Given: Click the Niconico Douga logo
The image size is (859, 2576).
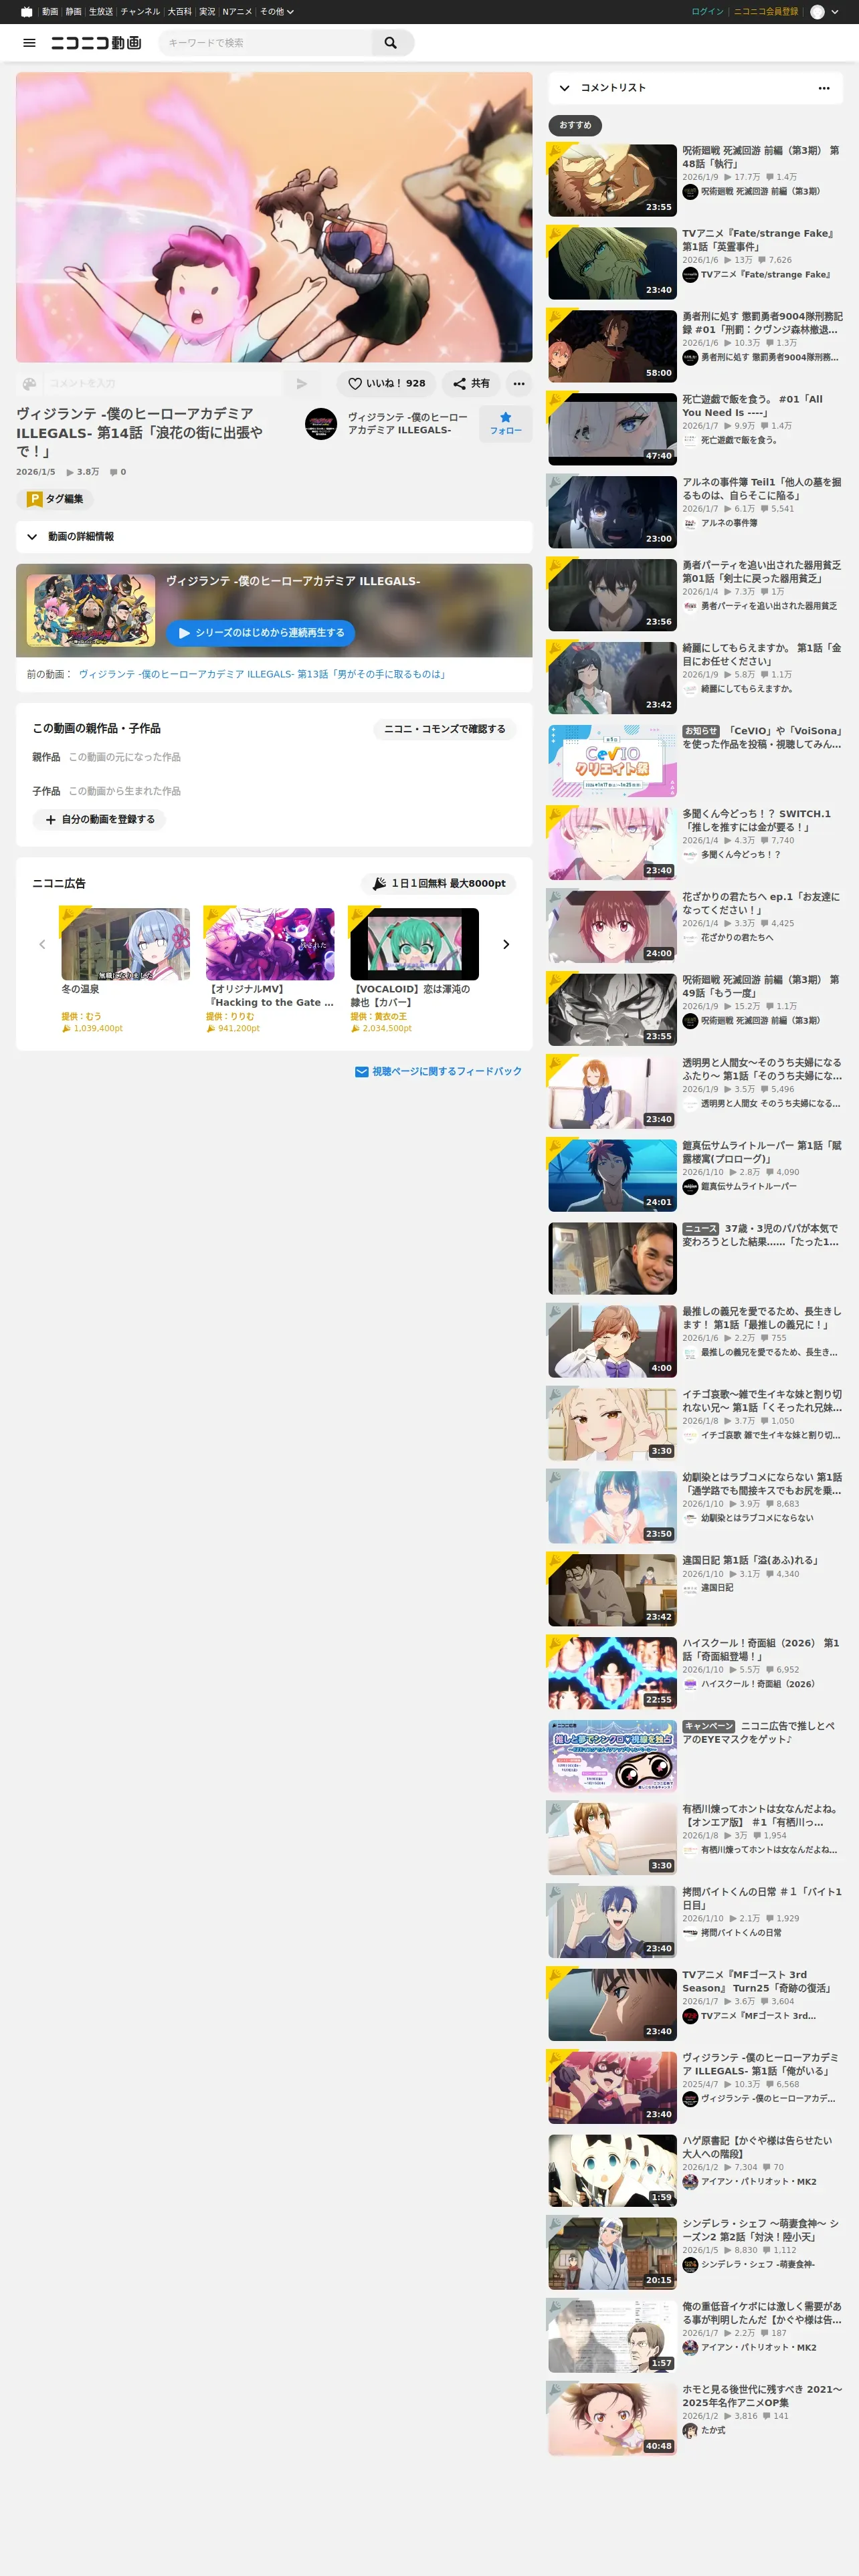Looking at the screenshot, I should (x=96, y=43).
